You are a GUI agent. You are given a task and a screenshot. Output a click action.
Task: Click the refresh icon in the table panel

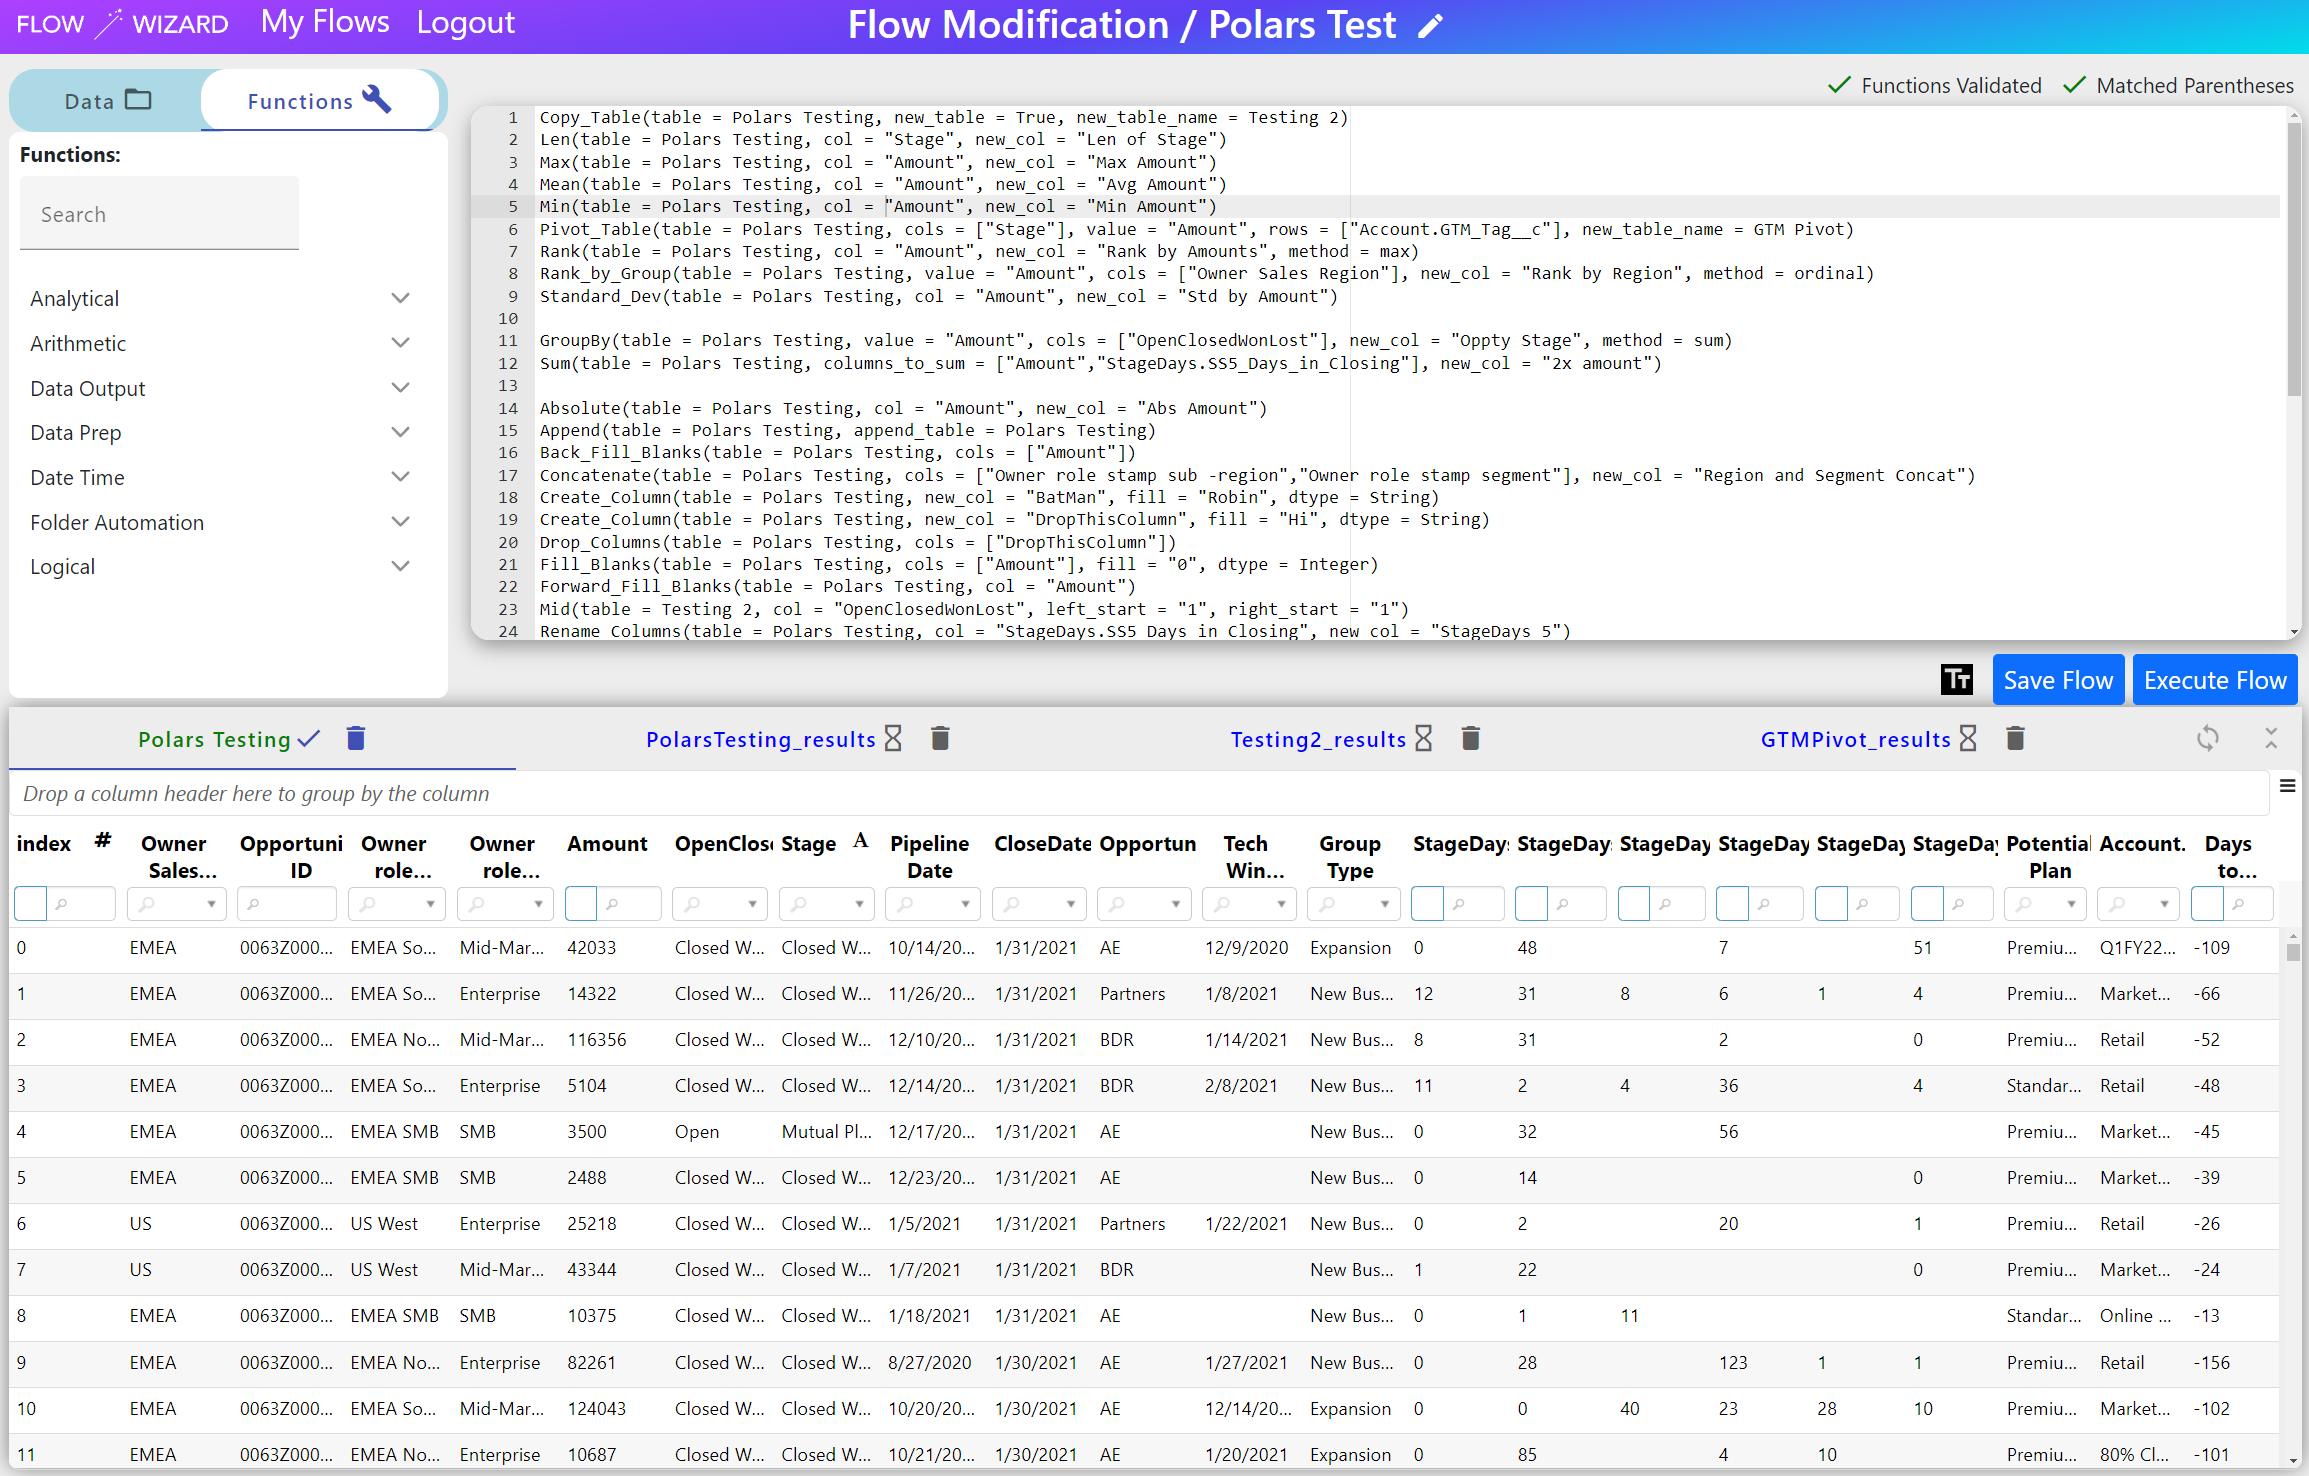point(2208,739)
